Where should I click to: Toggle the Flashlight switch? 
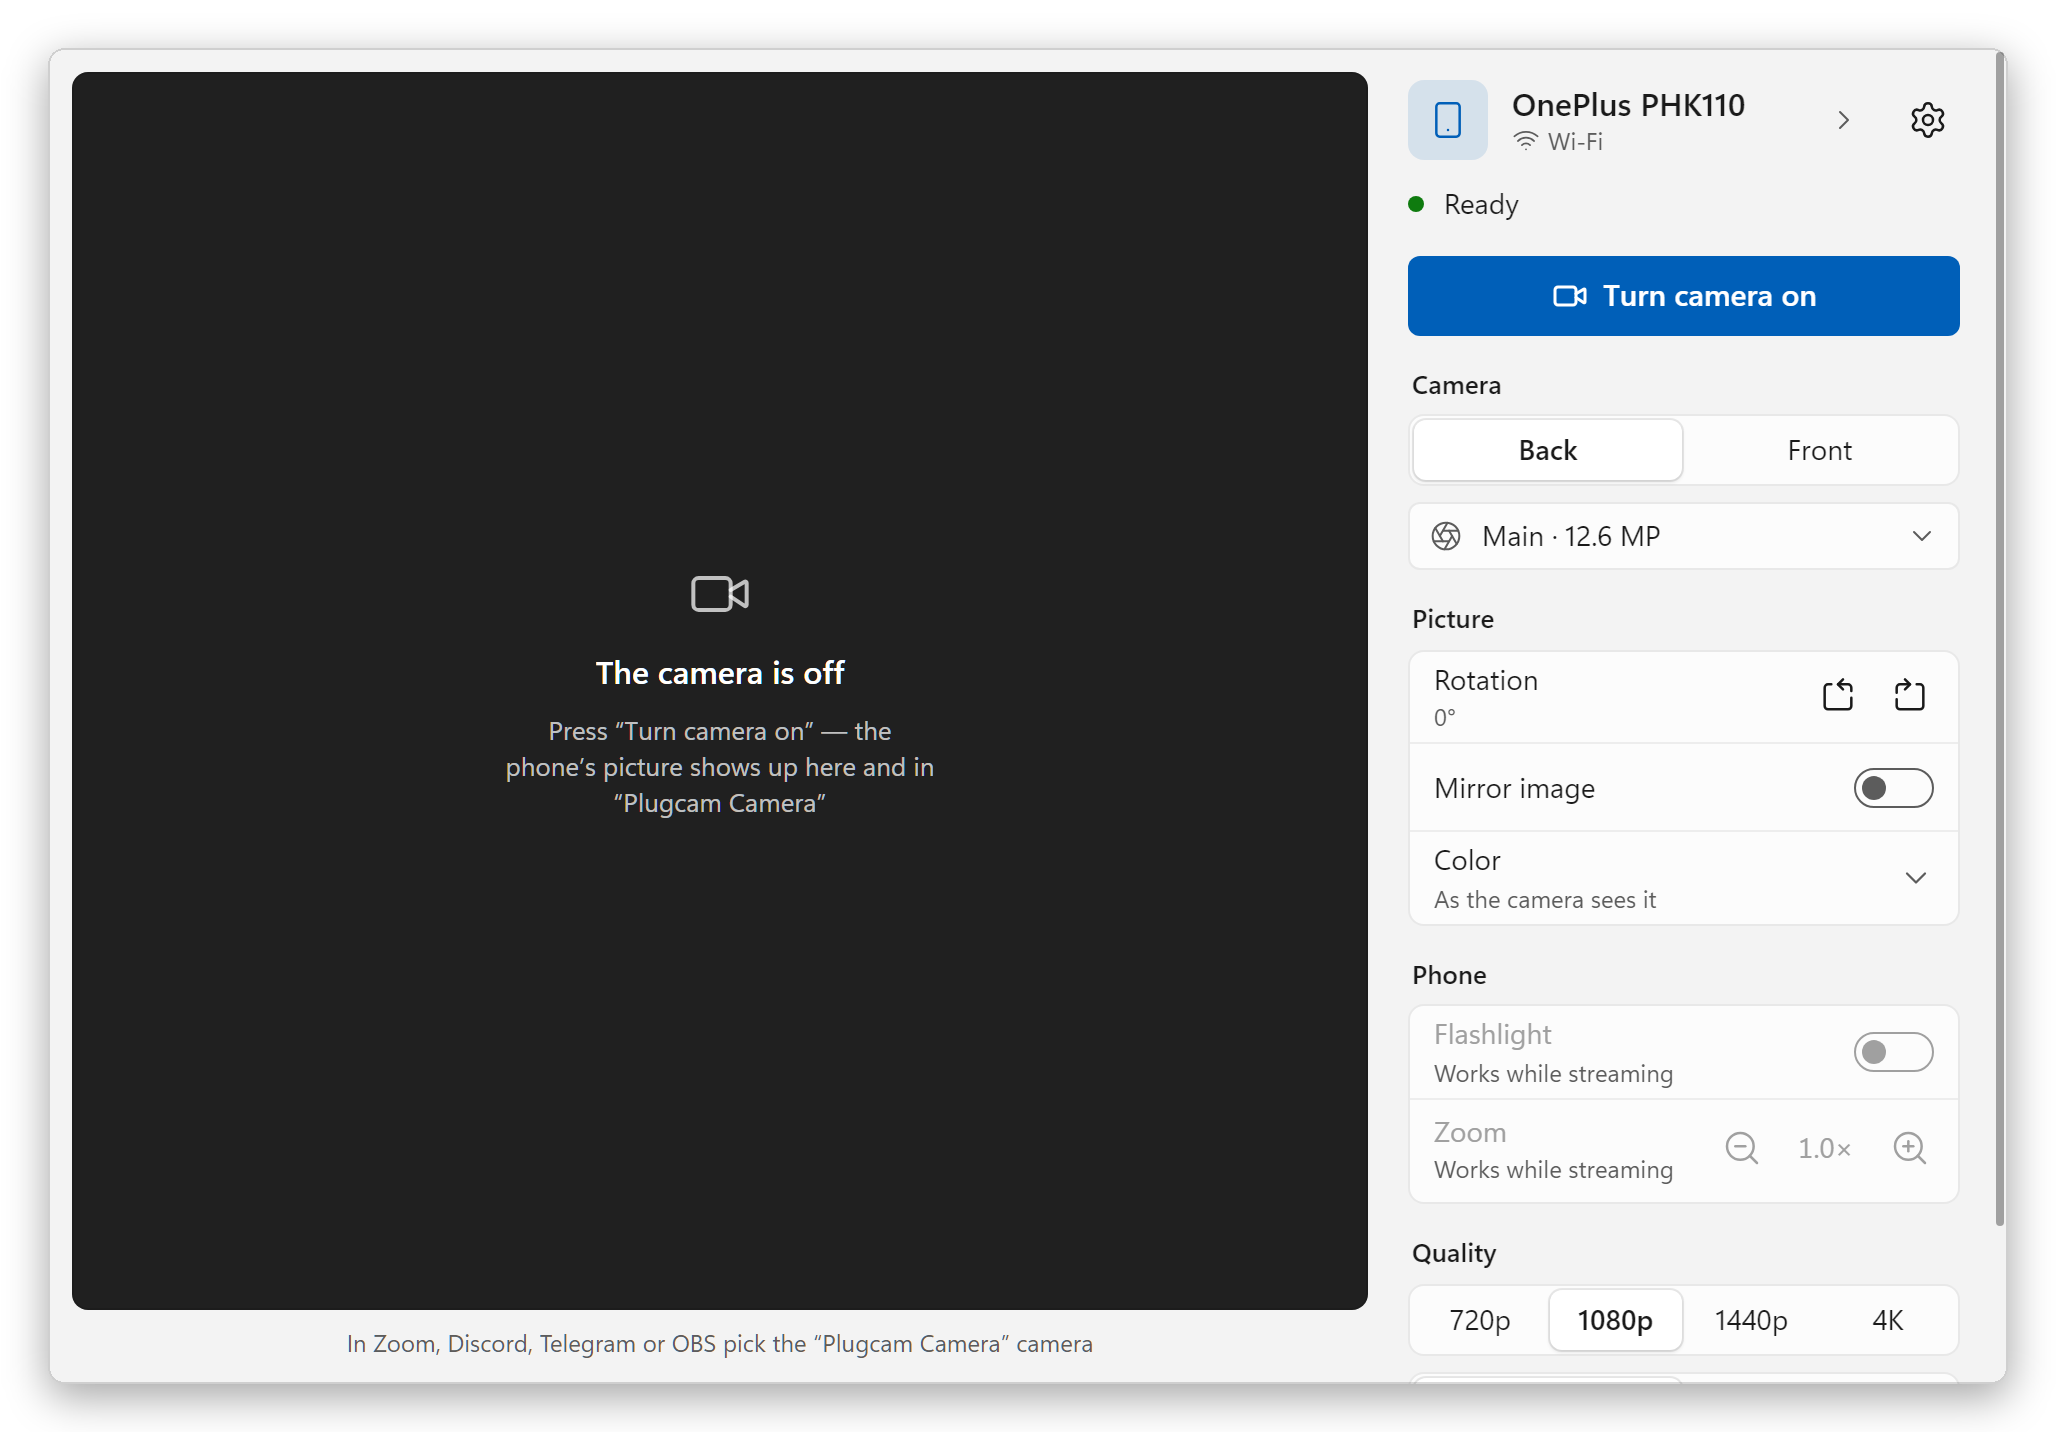tap(1893, 1052)
